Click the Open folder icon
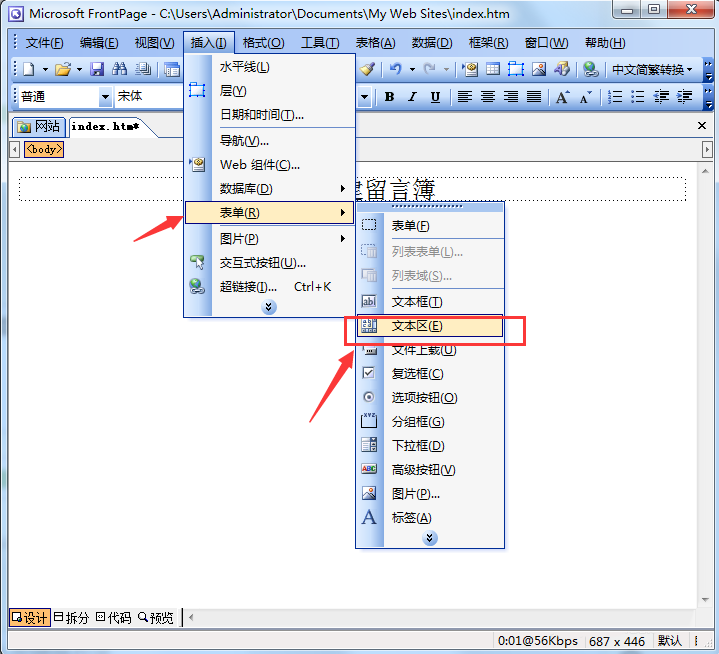This screenshot has width=719, height=654. pos(63,69)
